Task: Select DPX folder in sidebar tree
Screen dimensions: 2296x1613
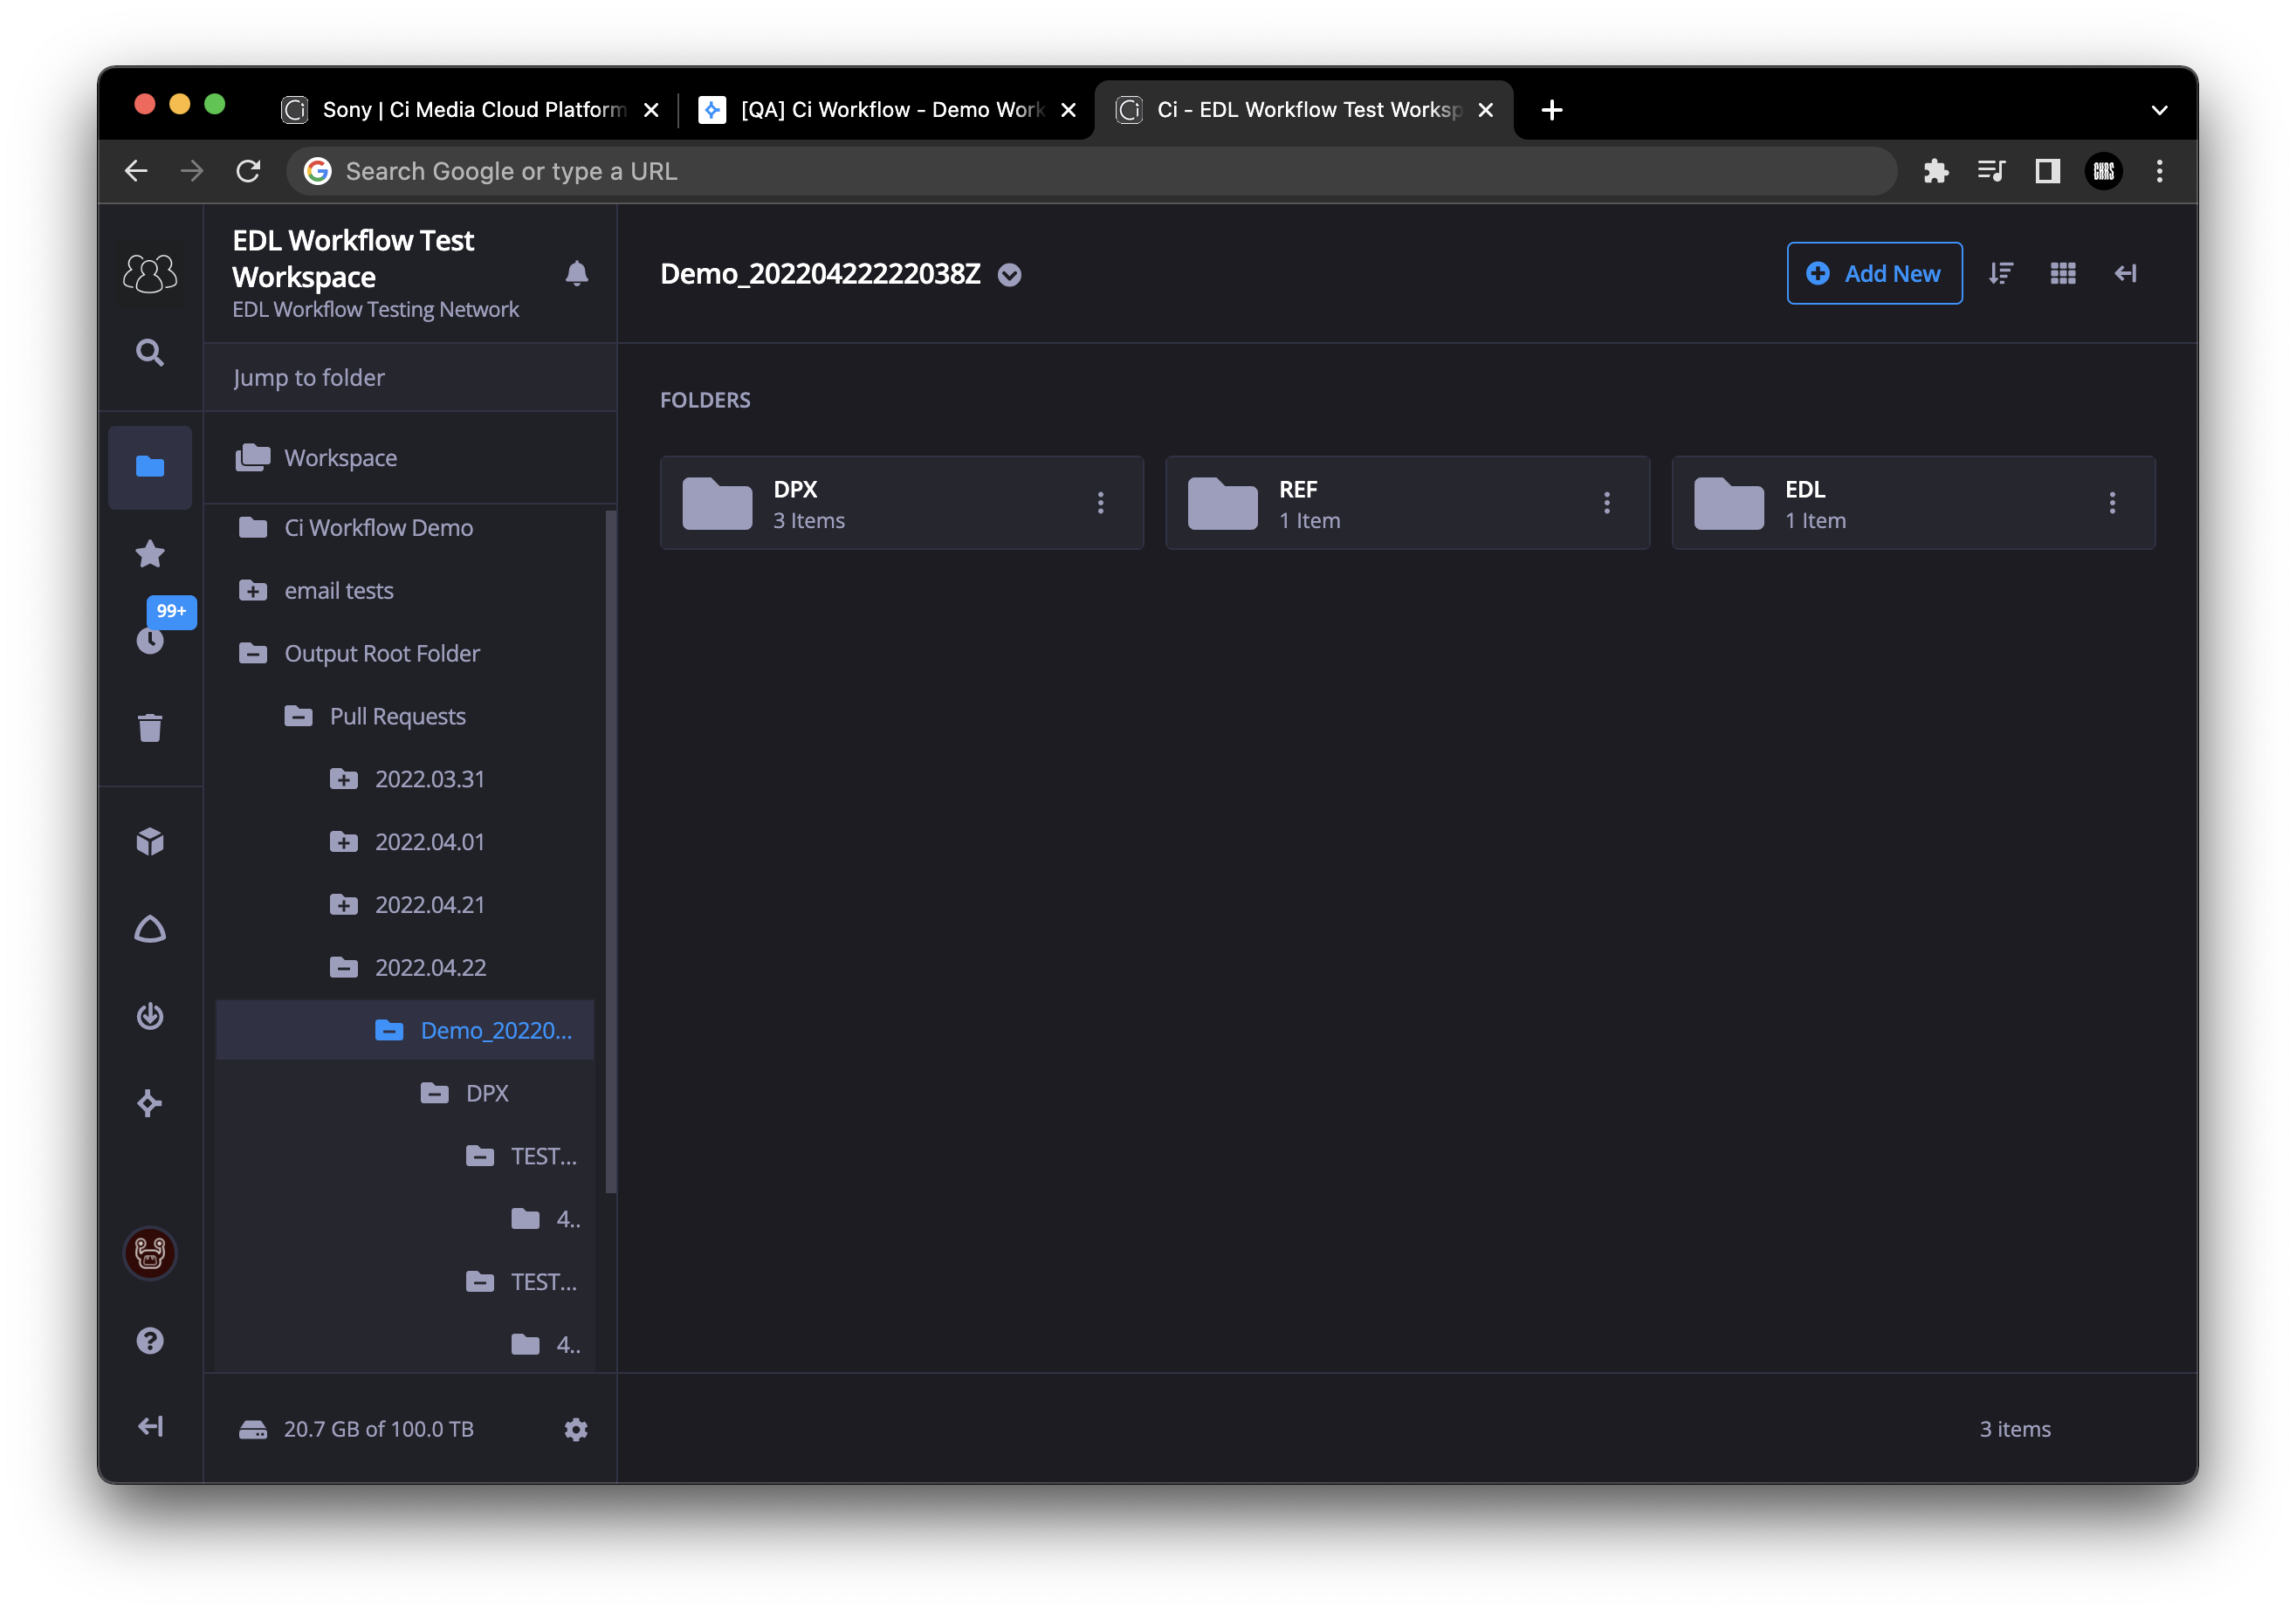Action: pyautogui.click(x=487, y=1093)
